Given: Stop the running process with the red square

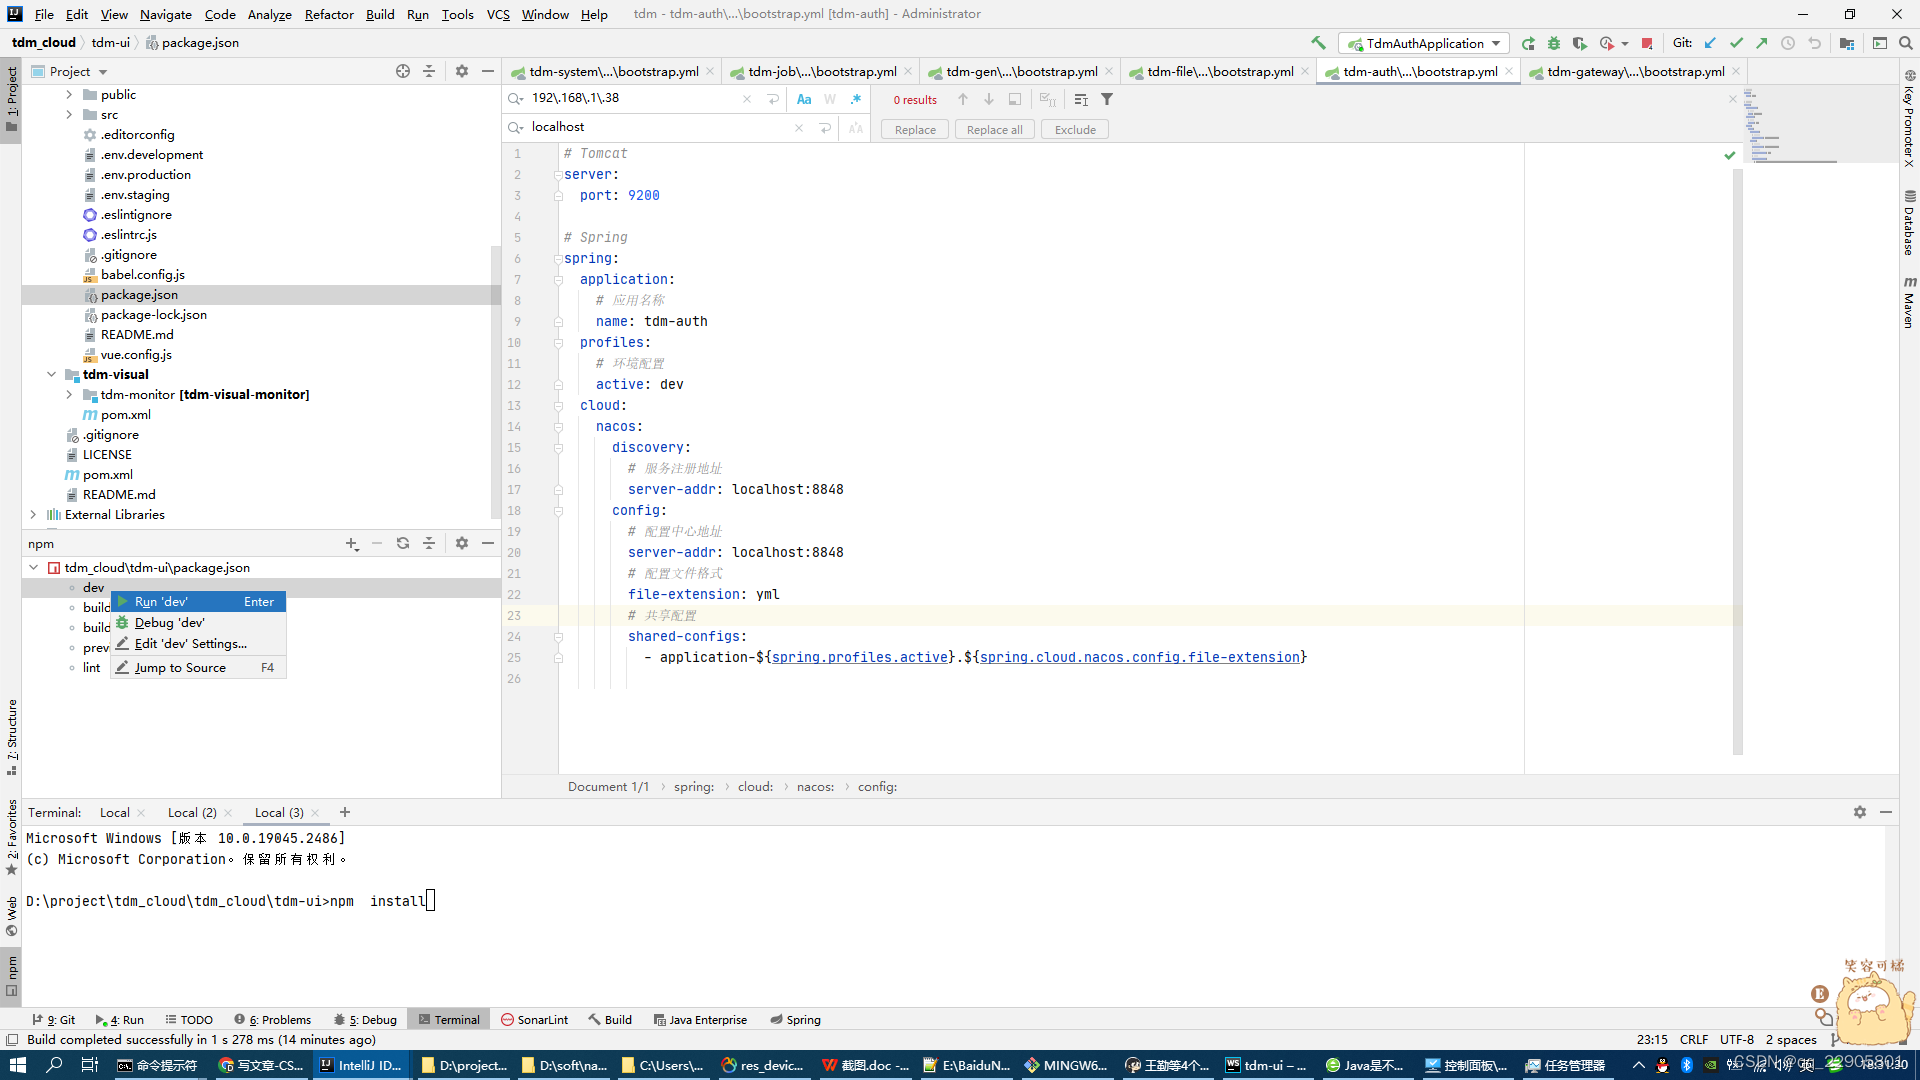Looking at the screenshot, I should 1647,43.
